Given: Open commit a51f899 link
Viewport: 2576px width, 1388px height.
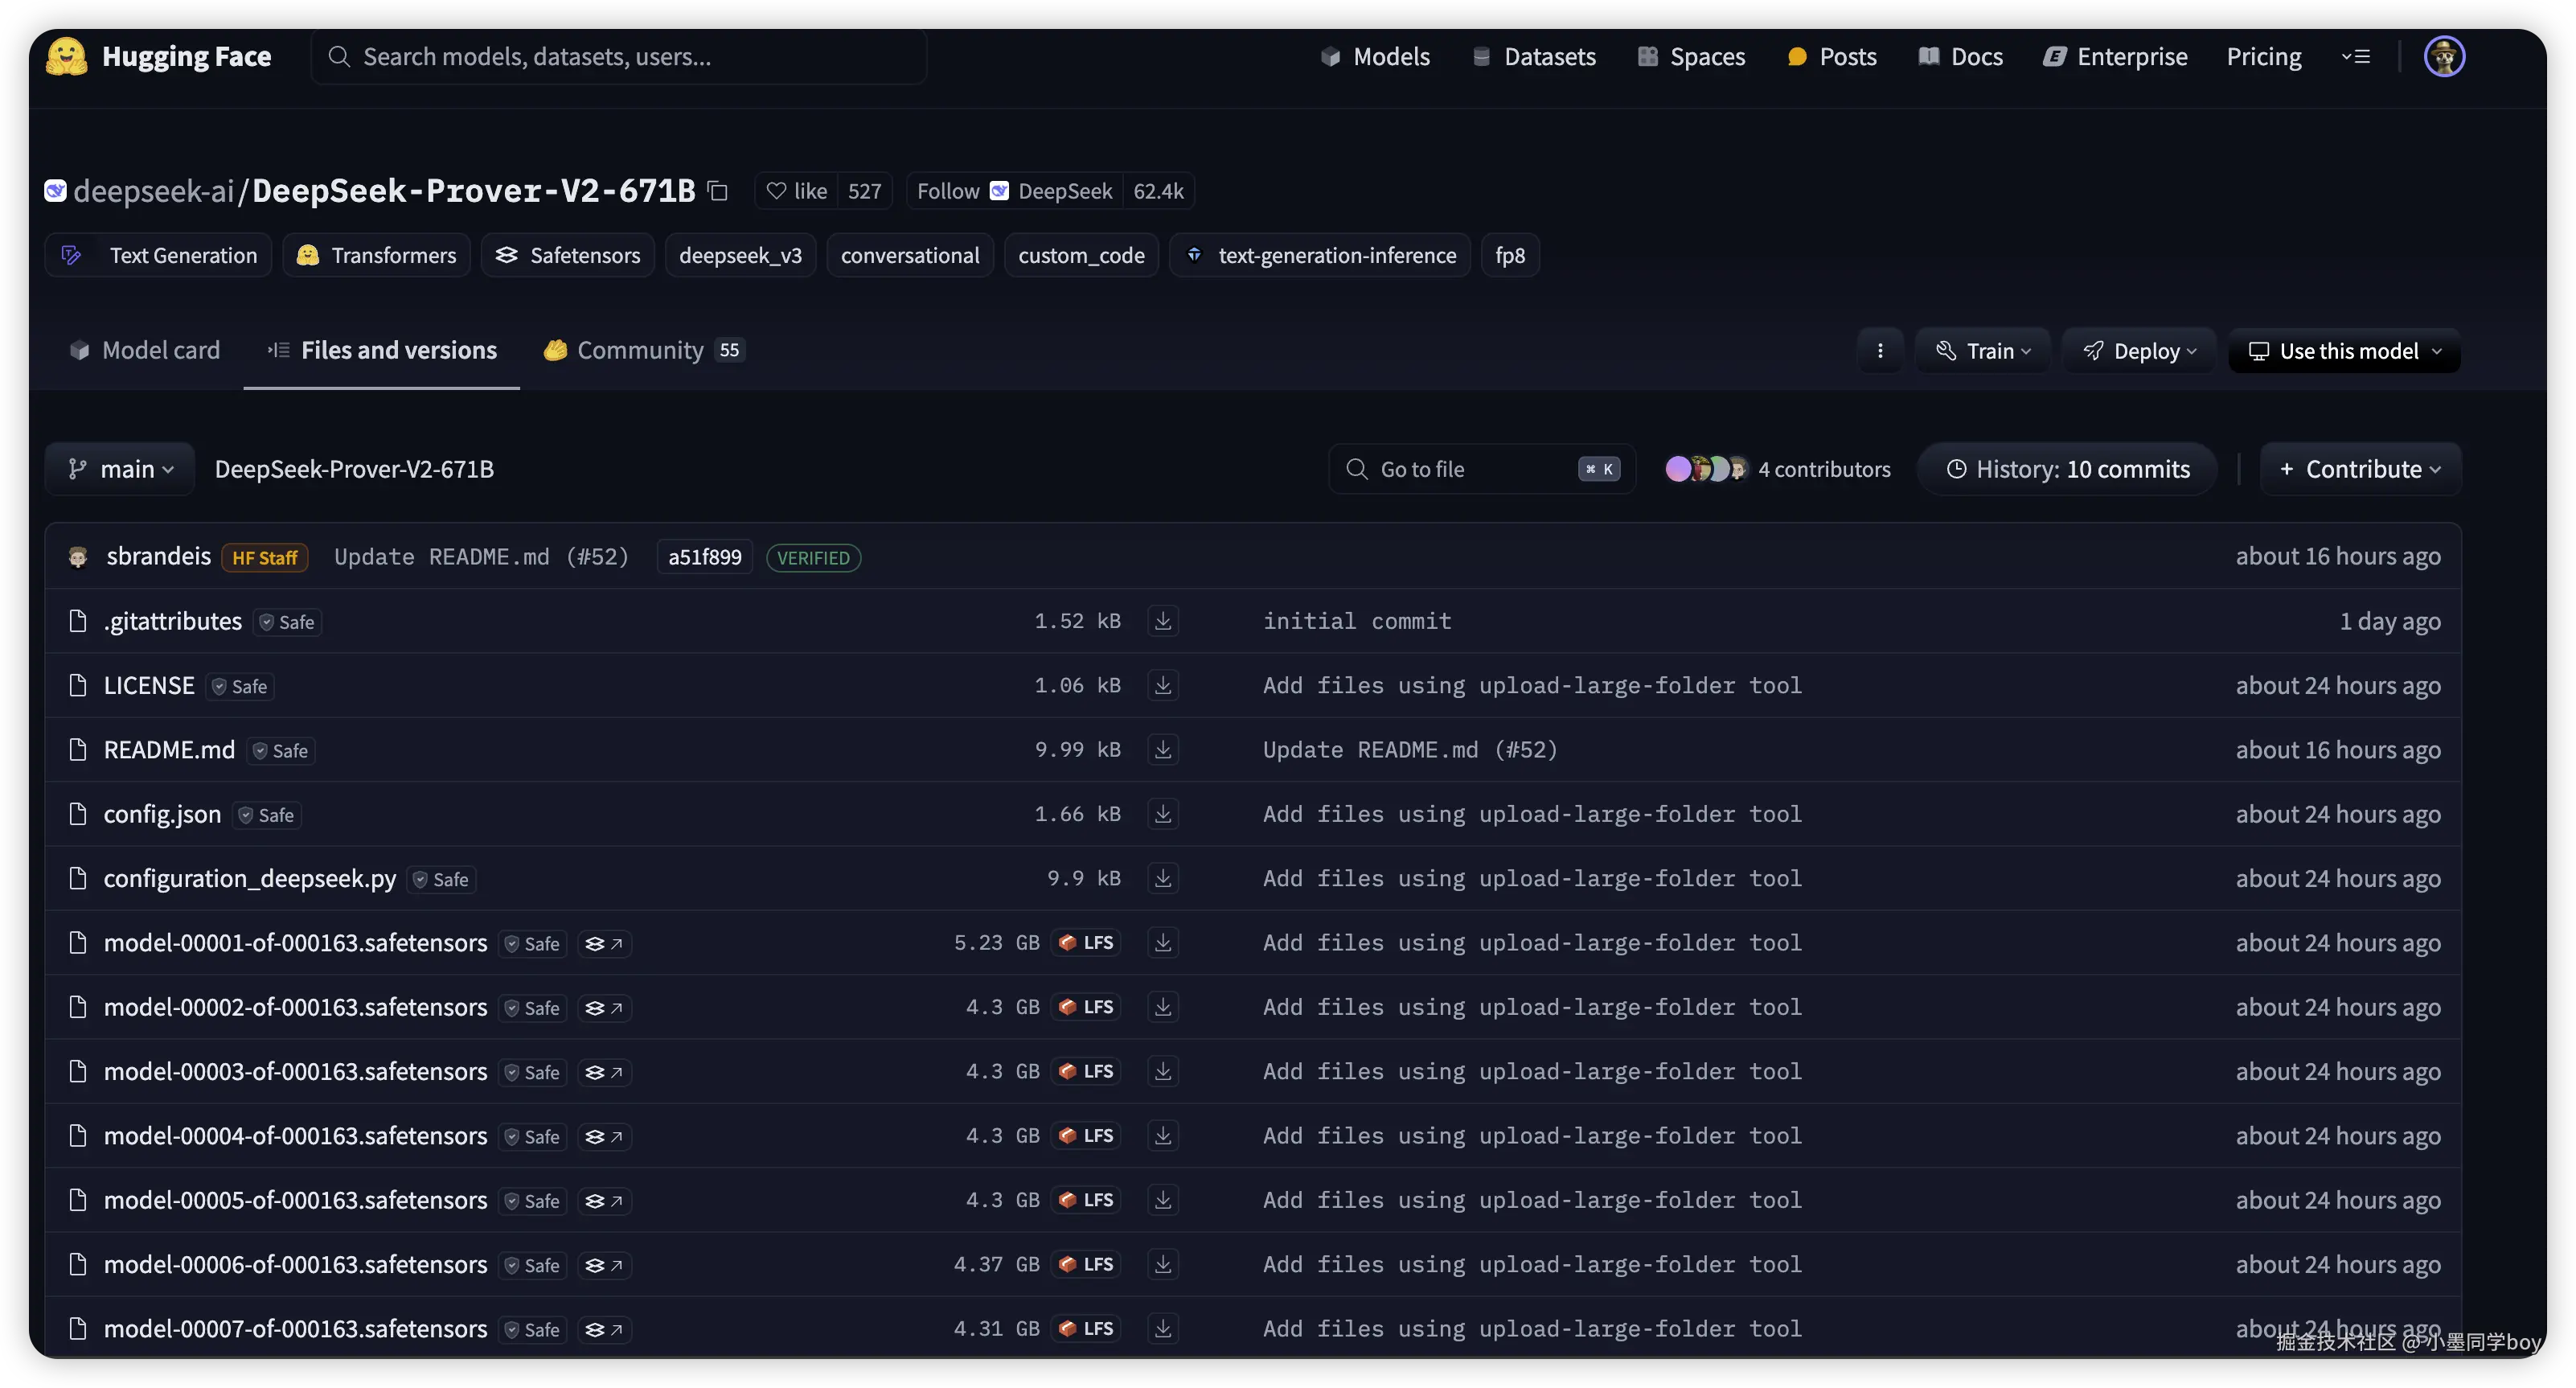Looking at the screenshot, I should (x=704, y=557).
